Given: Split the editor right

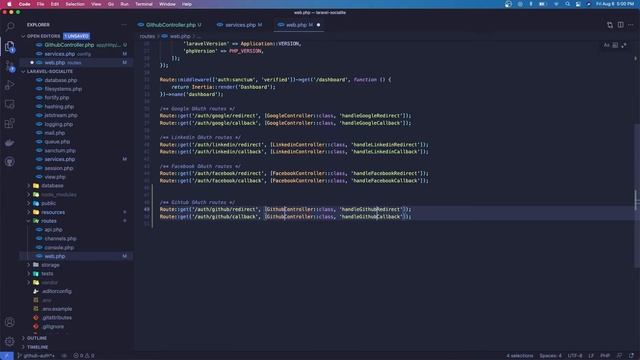Looking at the screenshot, I should [x=620, y=25].
